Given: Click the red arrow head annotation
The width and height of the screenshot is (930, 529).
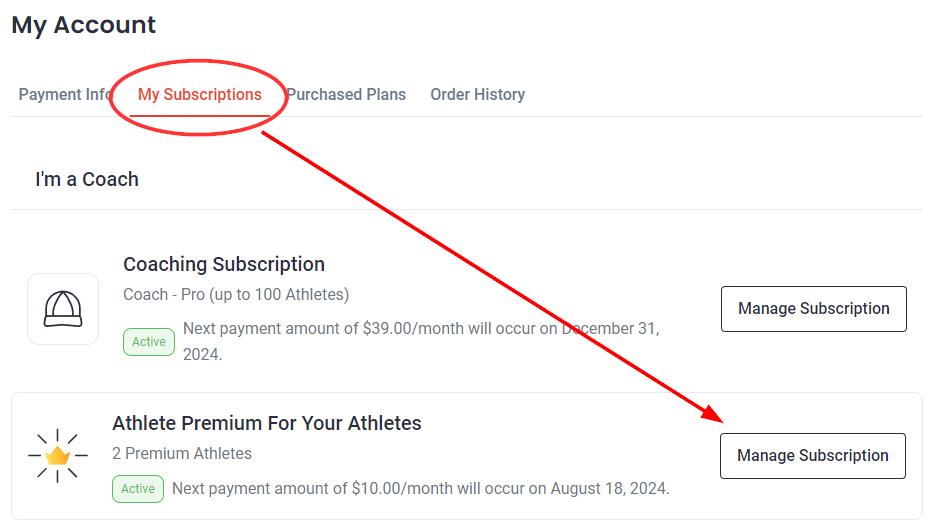Looking at the screenshot, I should pos(712,414).
